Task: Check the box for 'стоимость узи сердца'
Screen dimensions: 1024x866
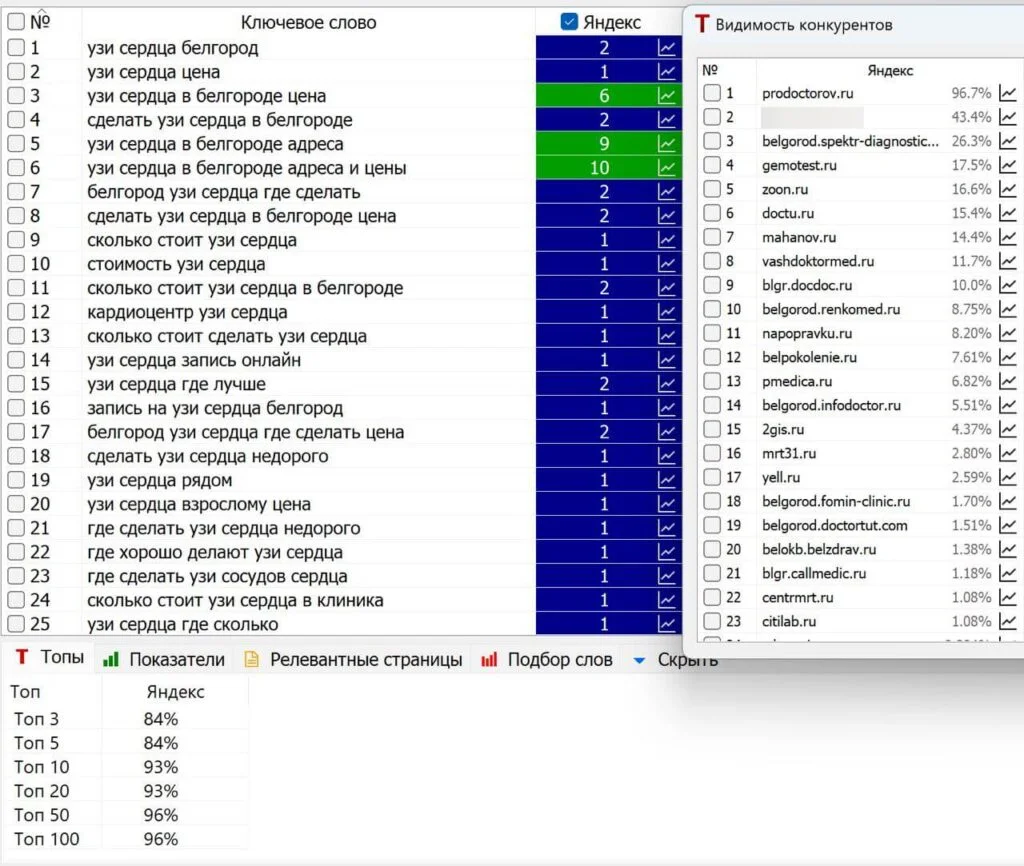Action: pos(16,264)
